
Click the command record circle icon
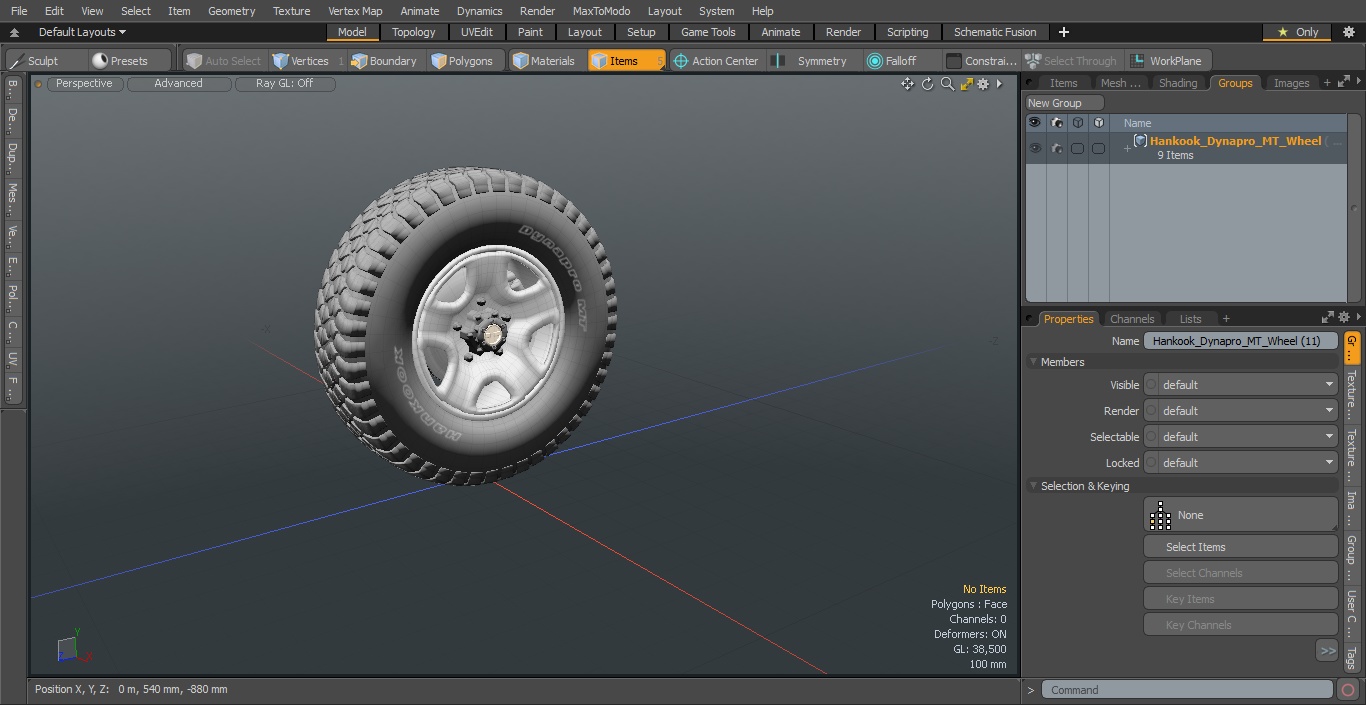coord(1348,690)
